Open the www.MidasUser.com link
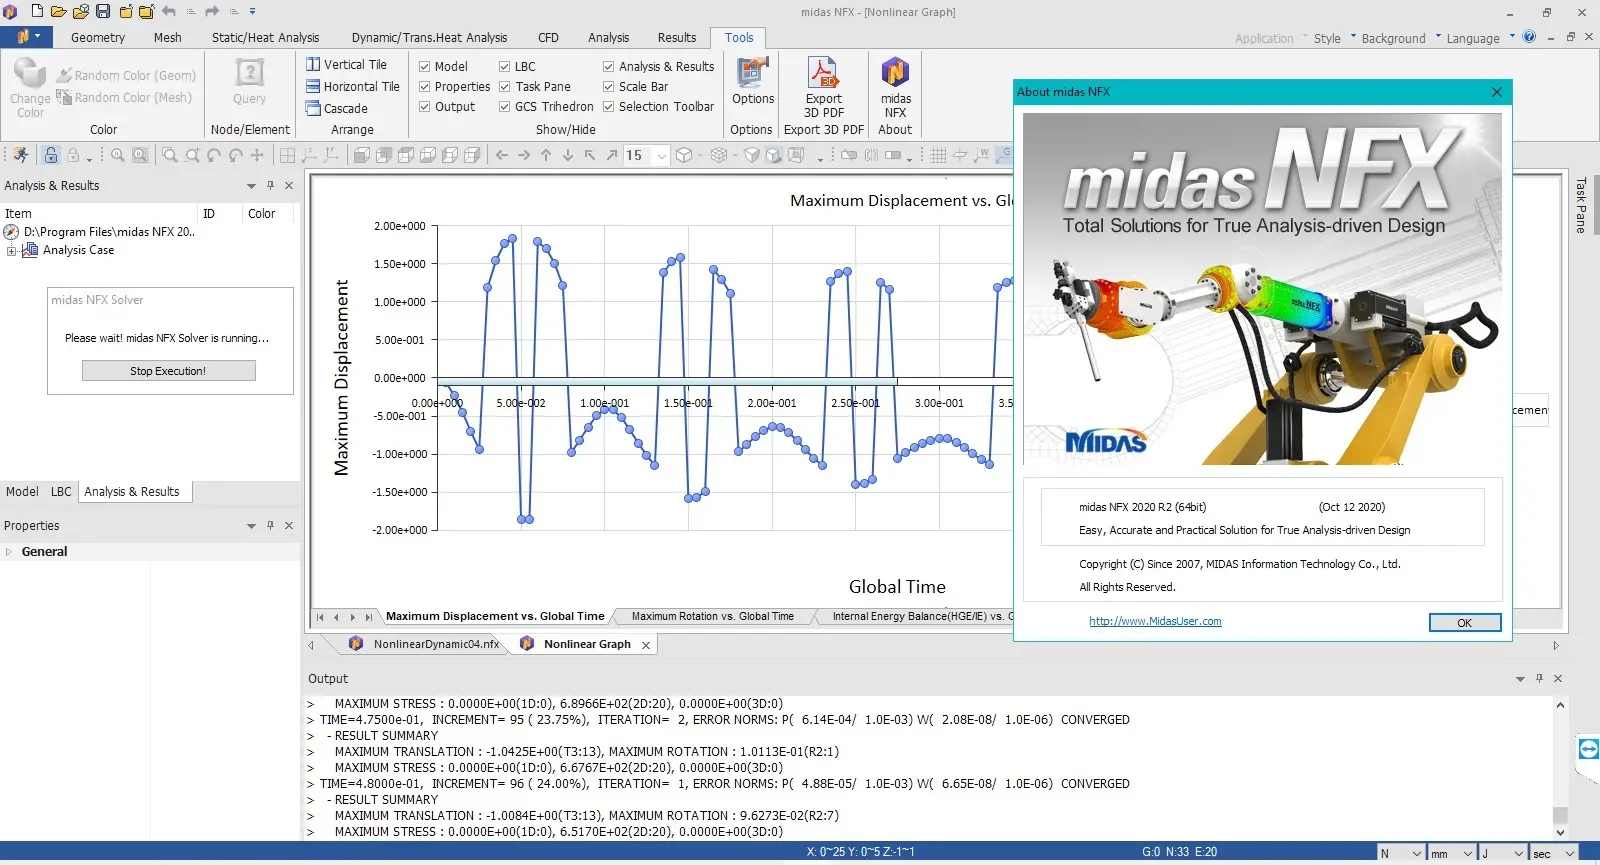The height and width of the screenshot is (865, 1600). click(1155, 621)
